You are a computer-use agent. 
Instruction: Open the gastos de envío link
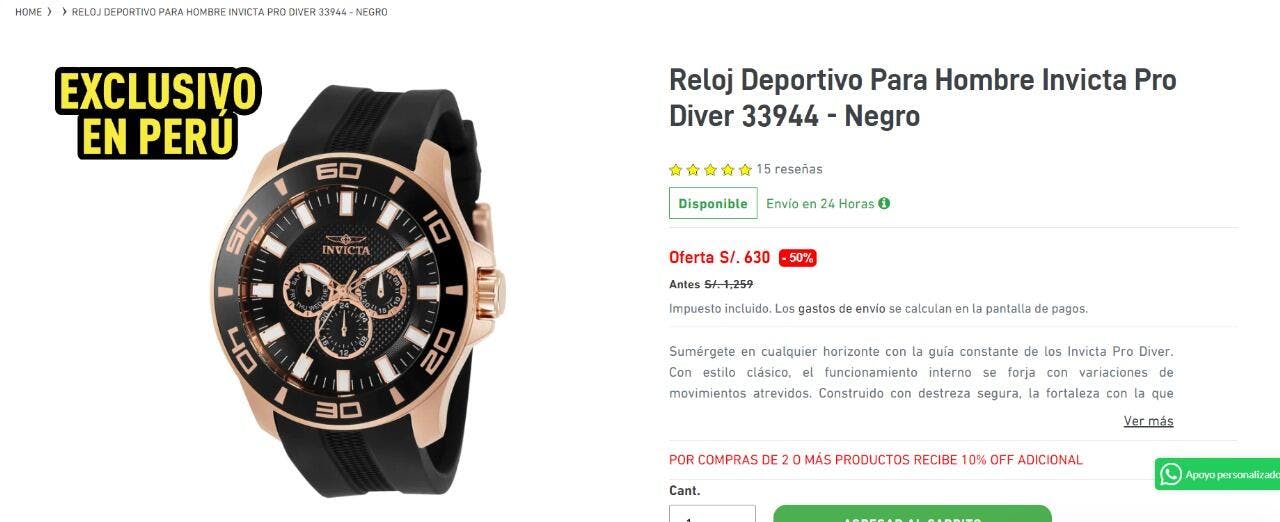point(841,309)
